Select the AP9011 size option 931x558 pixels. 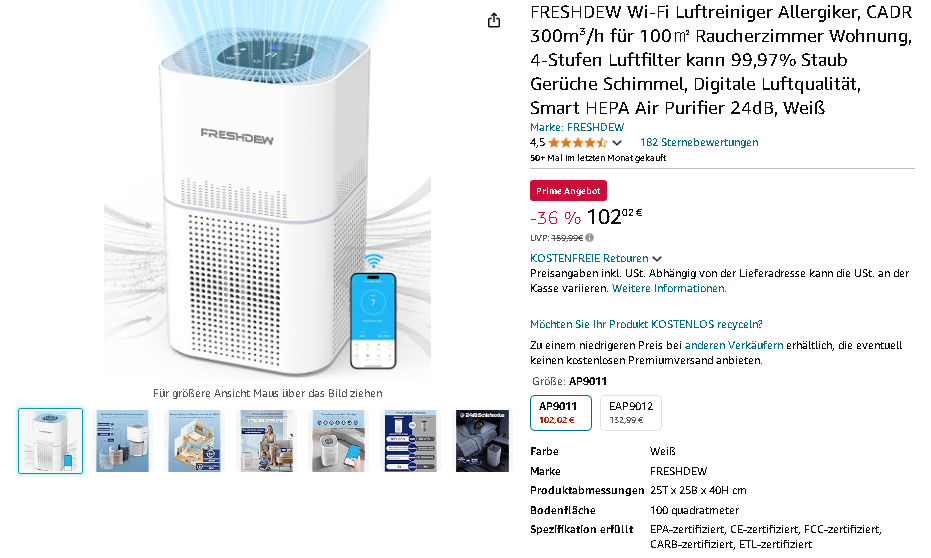(x=560, y=413)
